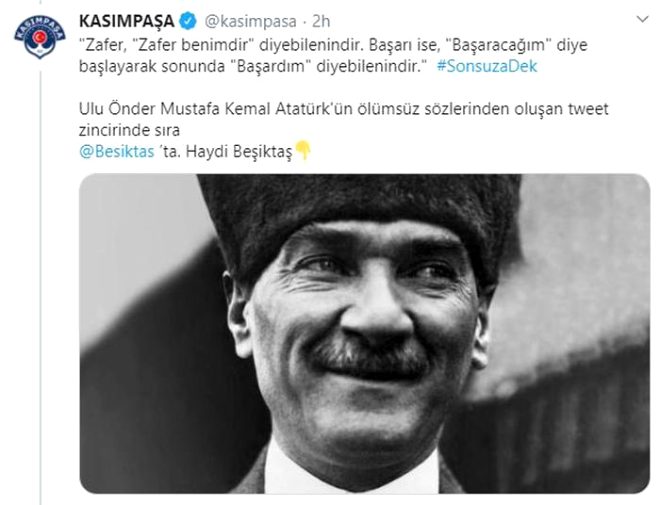Open the 2h tweet timestamp
The image size is (660, 505).
coord(321,21)
